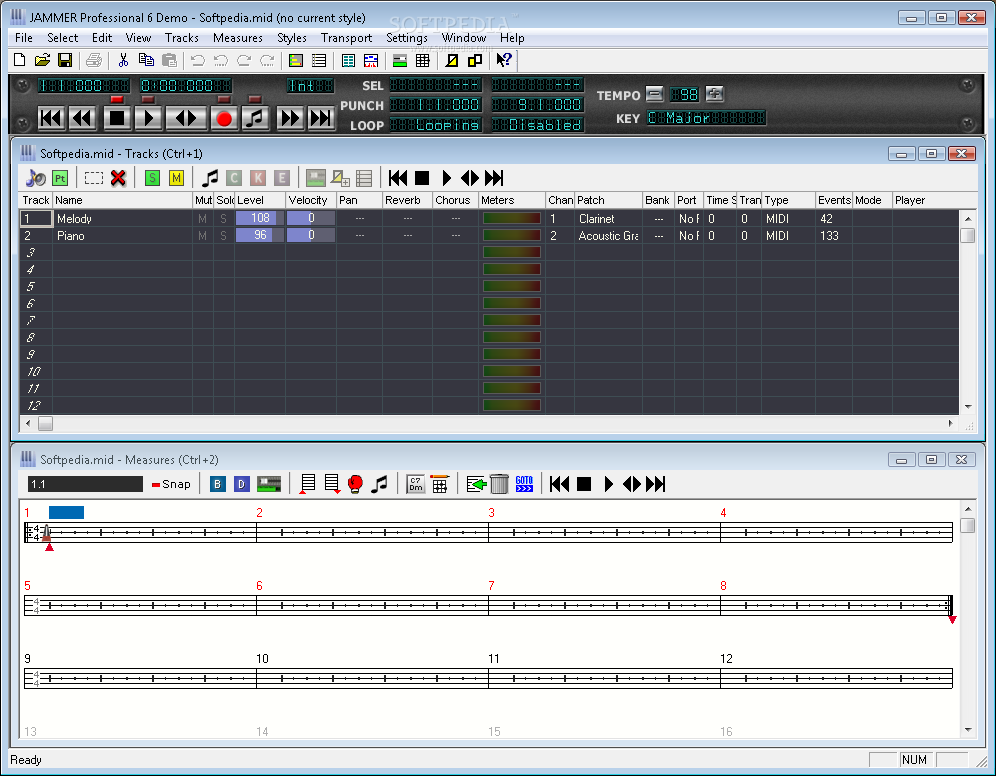Click the 1.1 position field in Measures window
Screen dimensions: 996x776
point(85,484)
